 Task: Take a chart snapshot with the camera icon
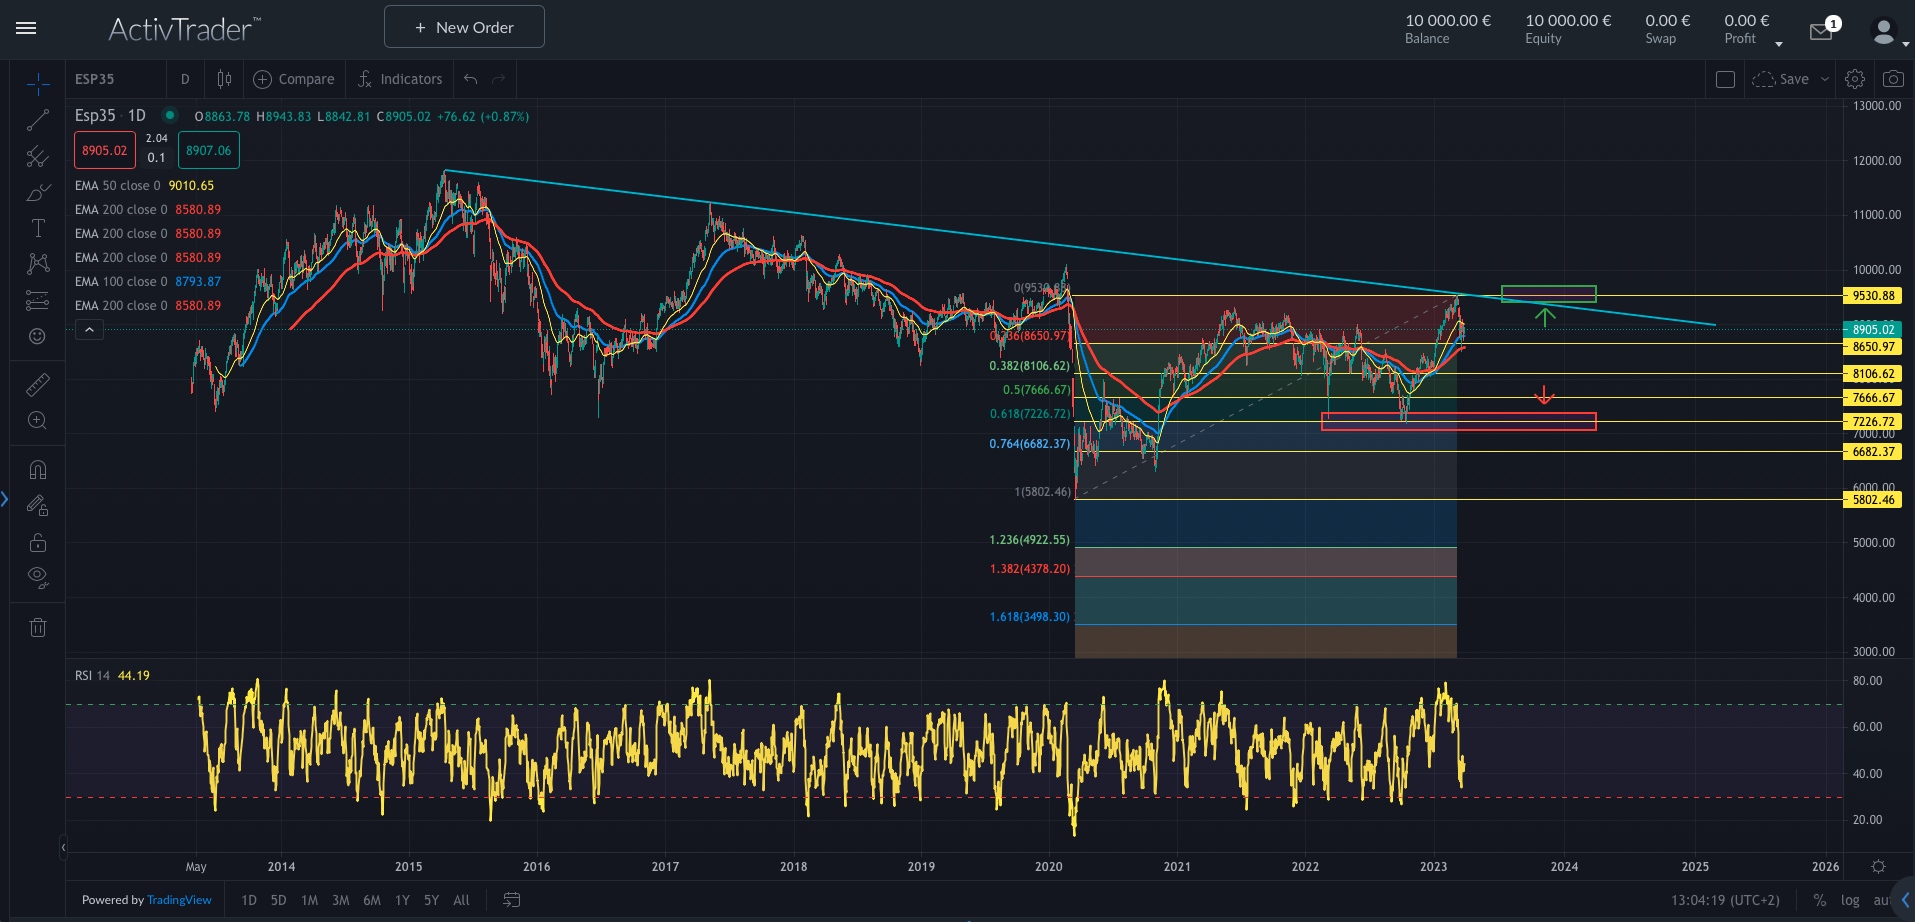1892,79
